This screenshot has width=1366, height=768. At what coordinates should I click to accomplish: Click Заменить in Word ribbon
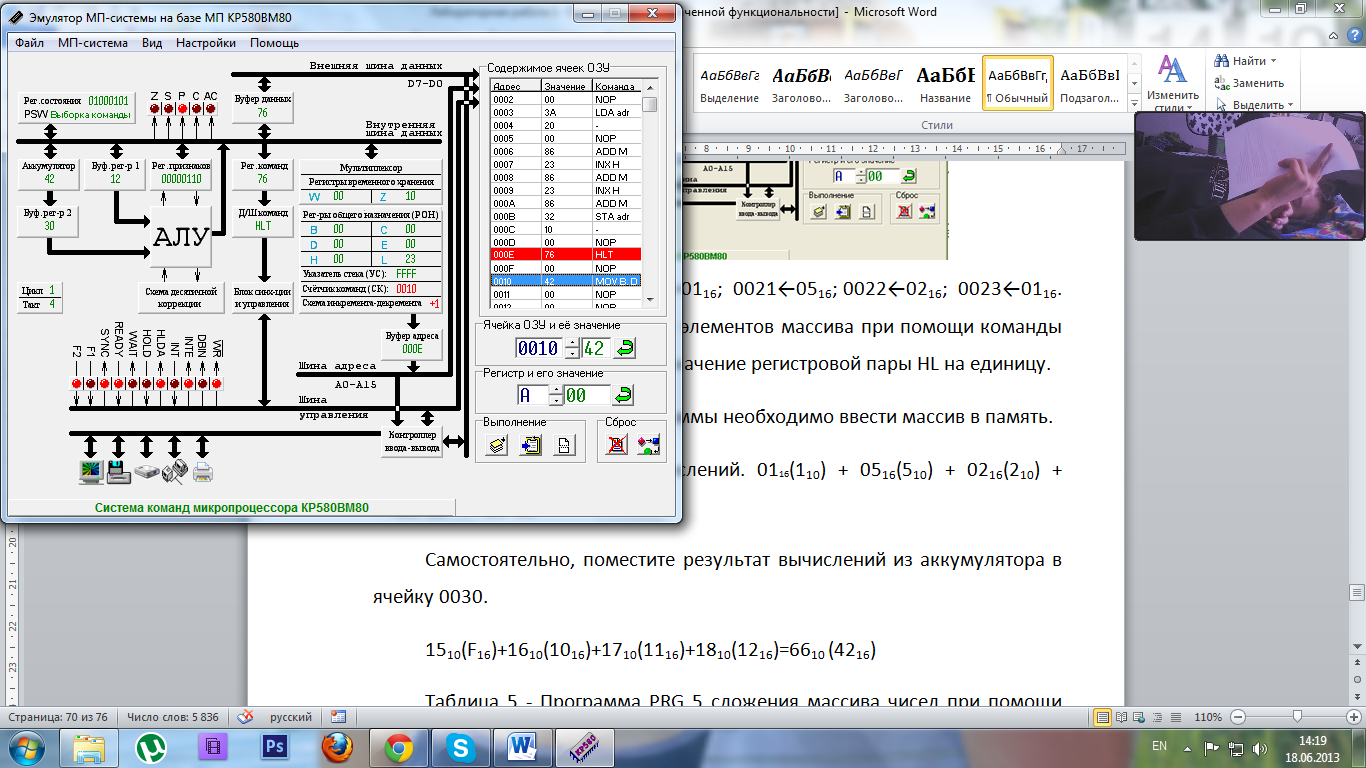[1250, 83]
